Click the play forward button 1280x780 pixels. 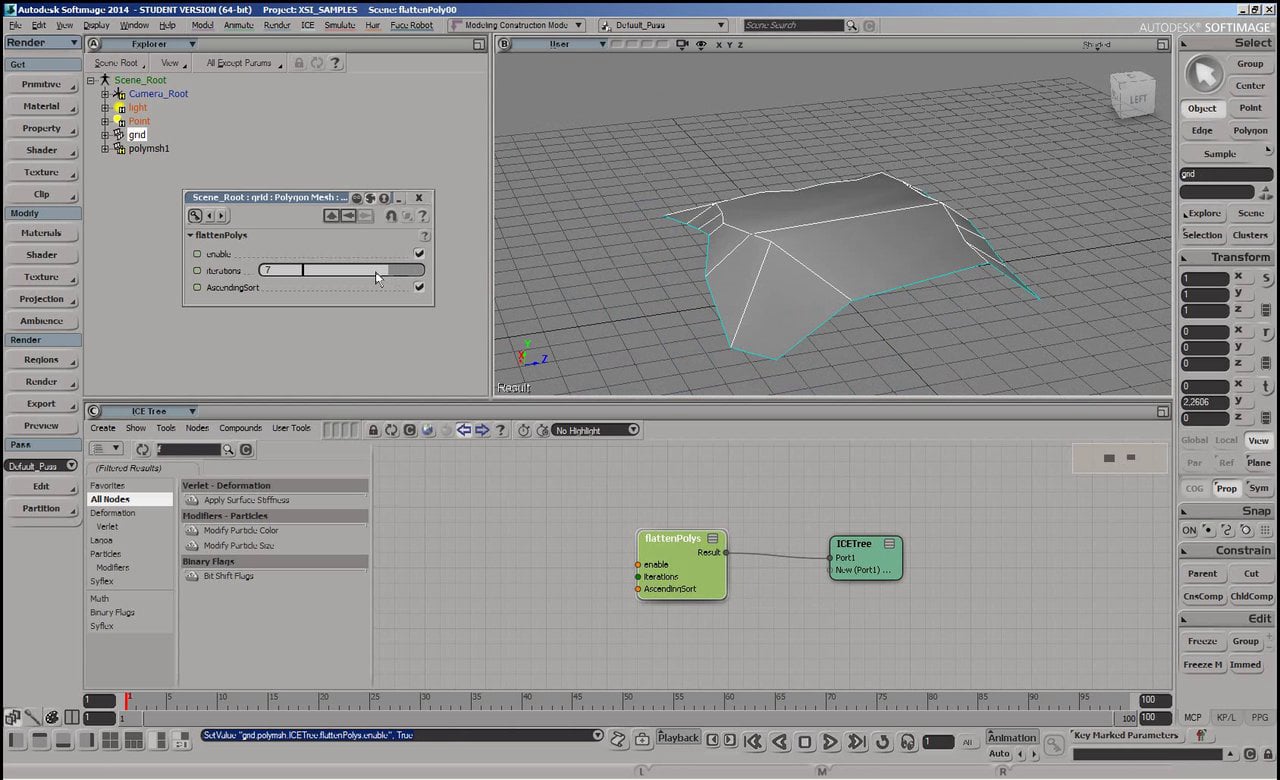click(830, 742)
